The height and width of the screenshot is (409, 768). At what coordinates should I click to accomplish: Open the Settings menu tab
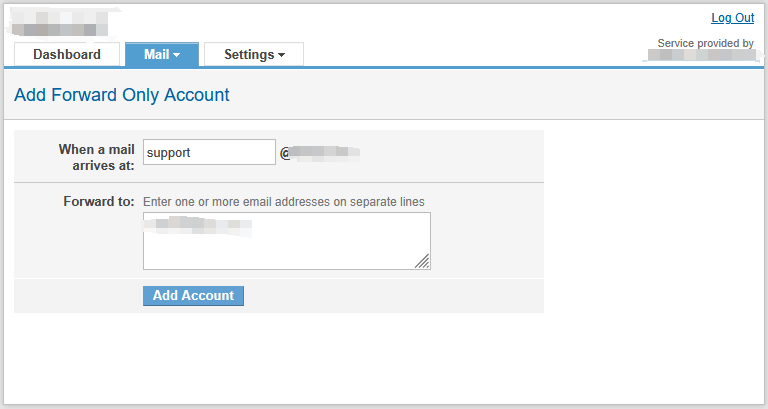pos(254,54)
